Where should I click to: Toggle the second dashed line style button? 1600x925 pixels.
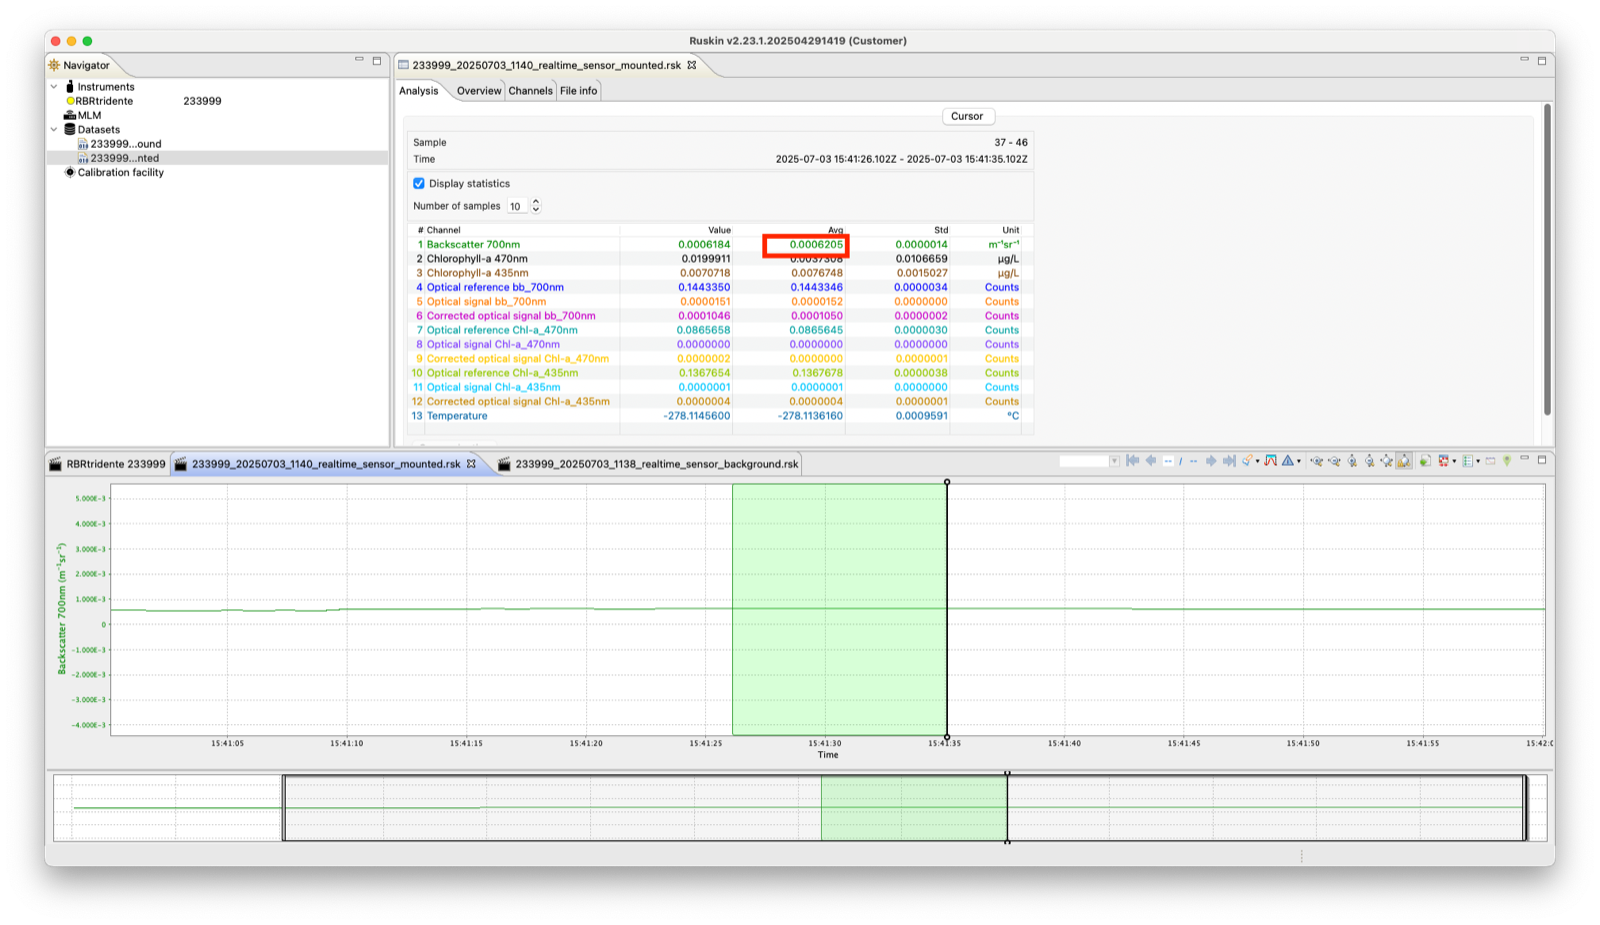click(1193, 461)
